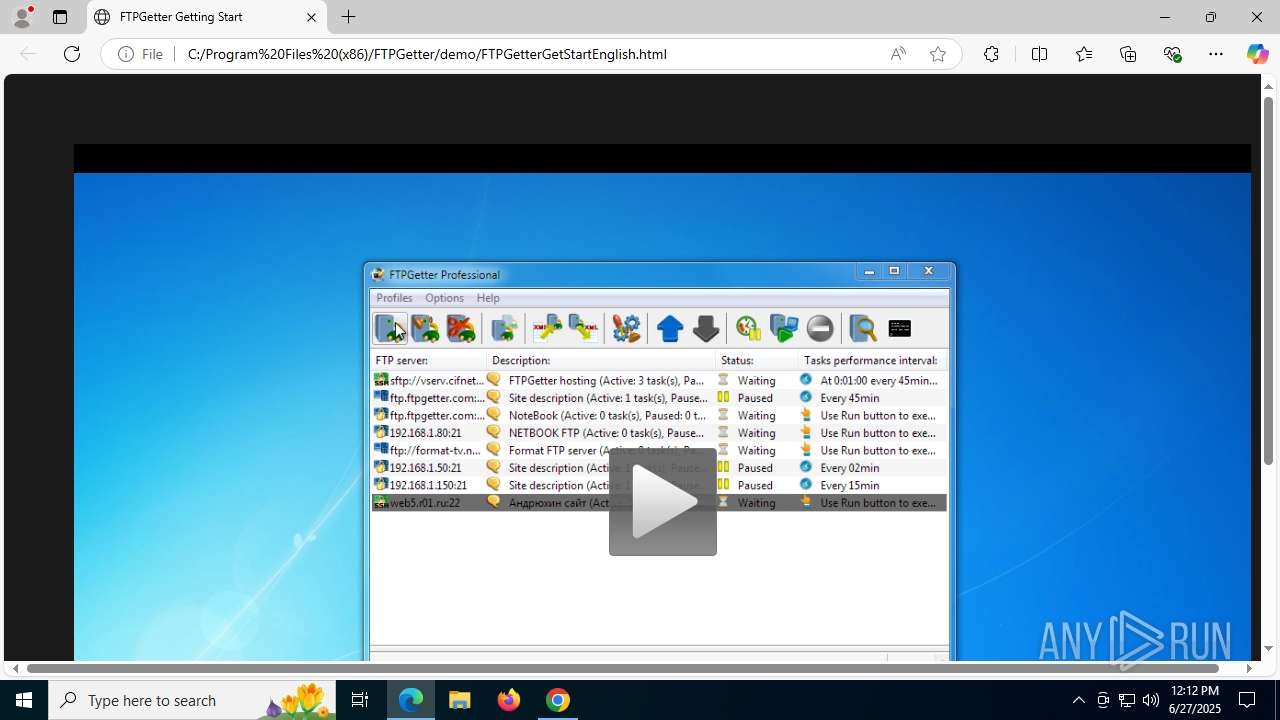Click 'FTPGetter hosting' description cell

click(x=607, y=380)
